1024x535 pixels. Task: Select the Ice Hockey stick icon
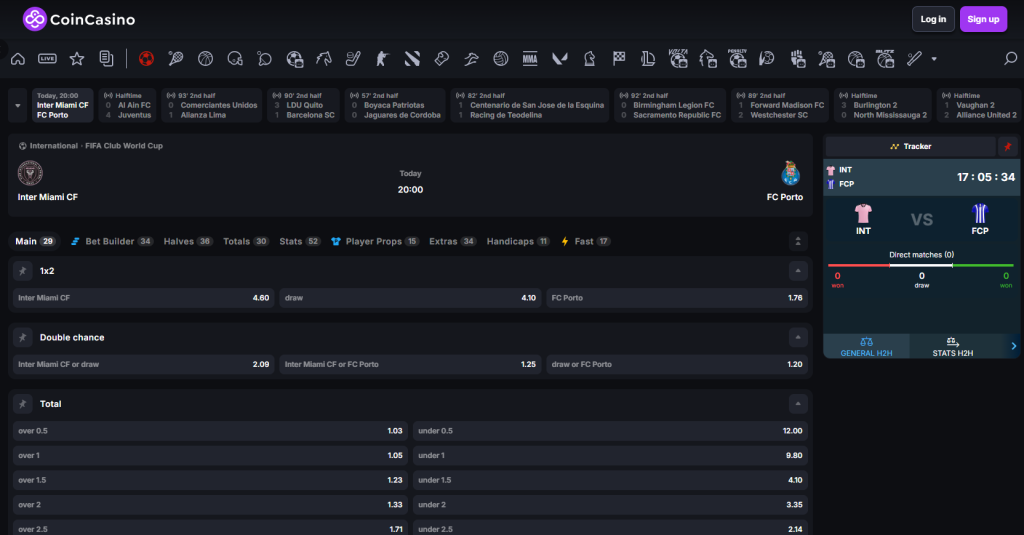click(353, 59)
